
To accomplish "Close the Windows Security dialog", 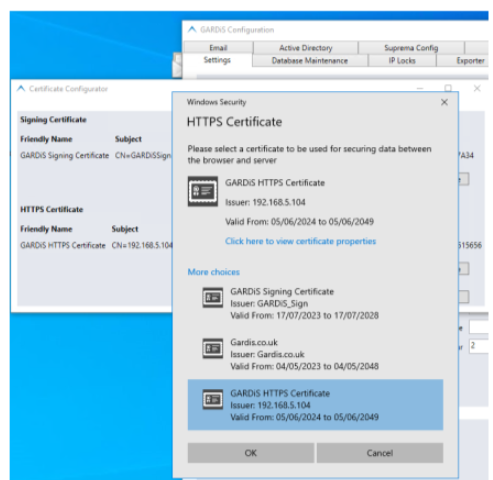I will pyautogui.click(x=444, y=102).
